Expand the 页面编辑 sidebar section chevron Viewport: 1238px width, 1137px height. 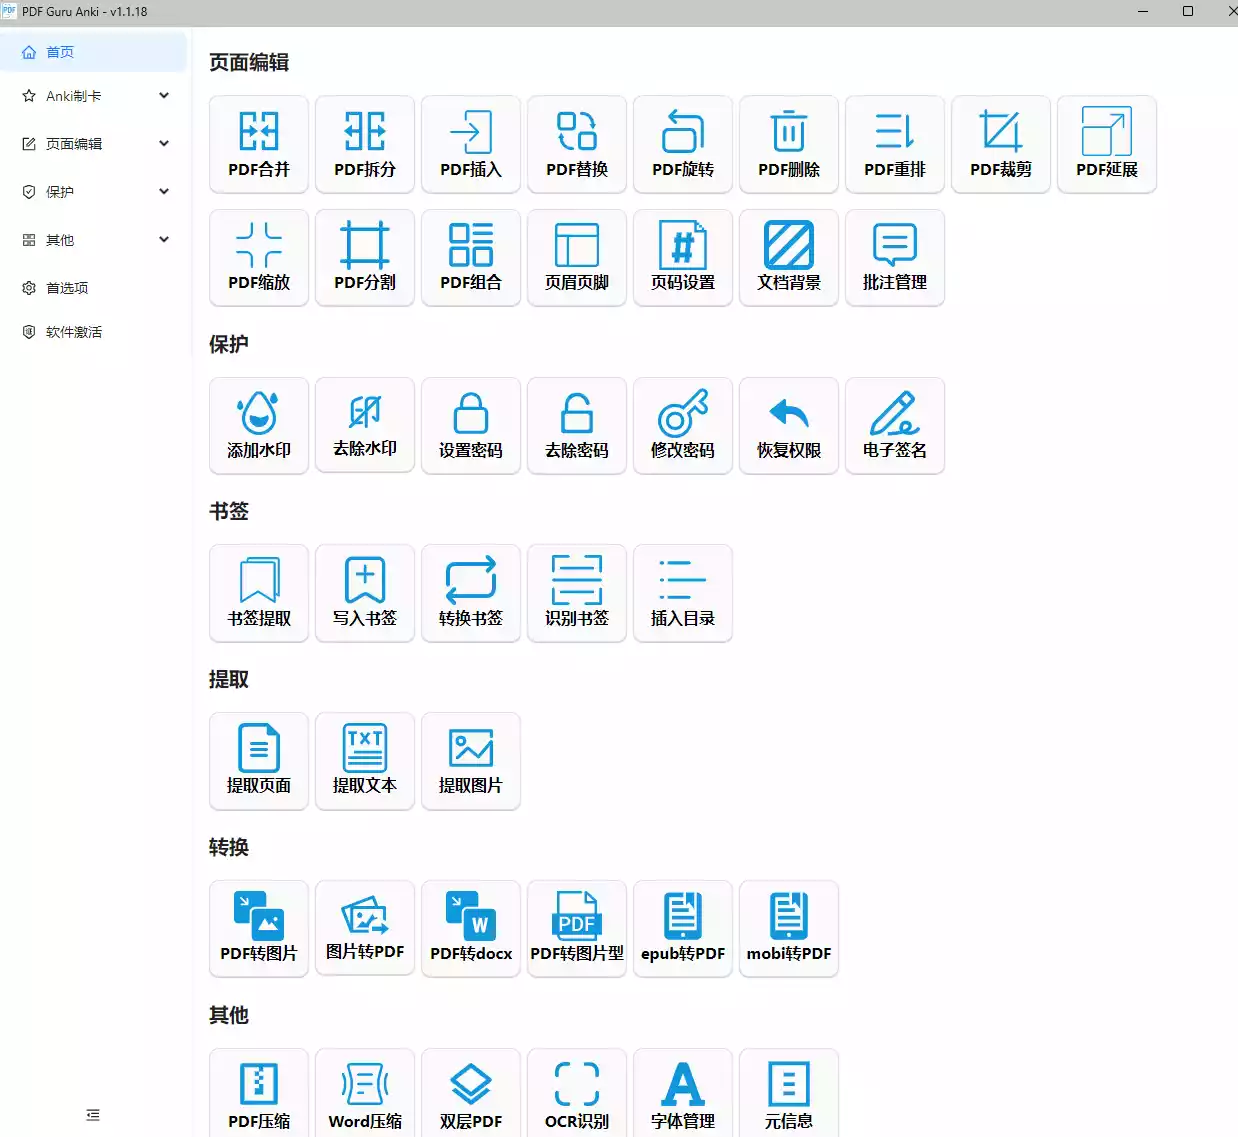pyautogui.click(x=164, y=144)
